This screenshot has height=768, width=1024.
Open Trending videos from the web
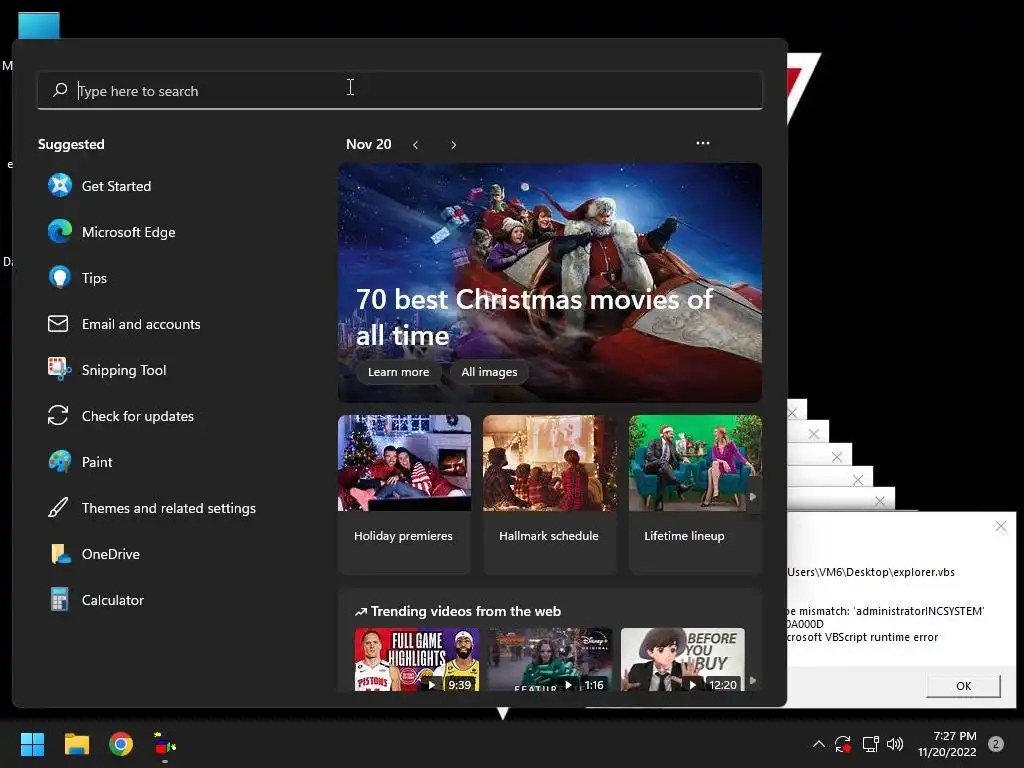click(458, 612)
